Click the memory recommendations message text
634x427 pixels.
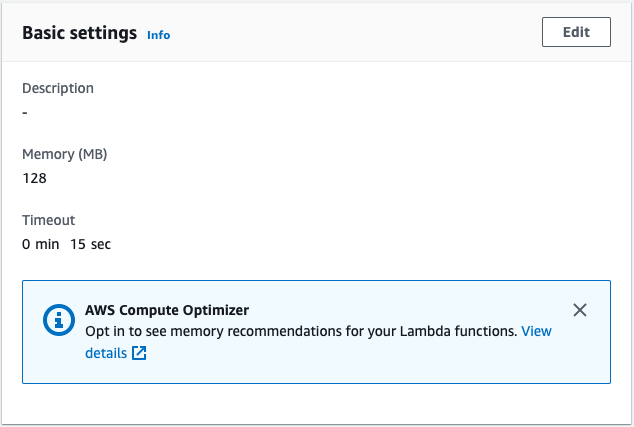pyautogui.click(x=301, y=331)
